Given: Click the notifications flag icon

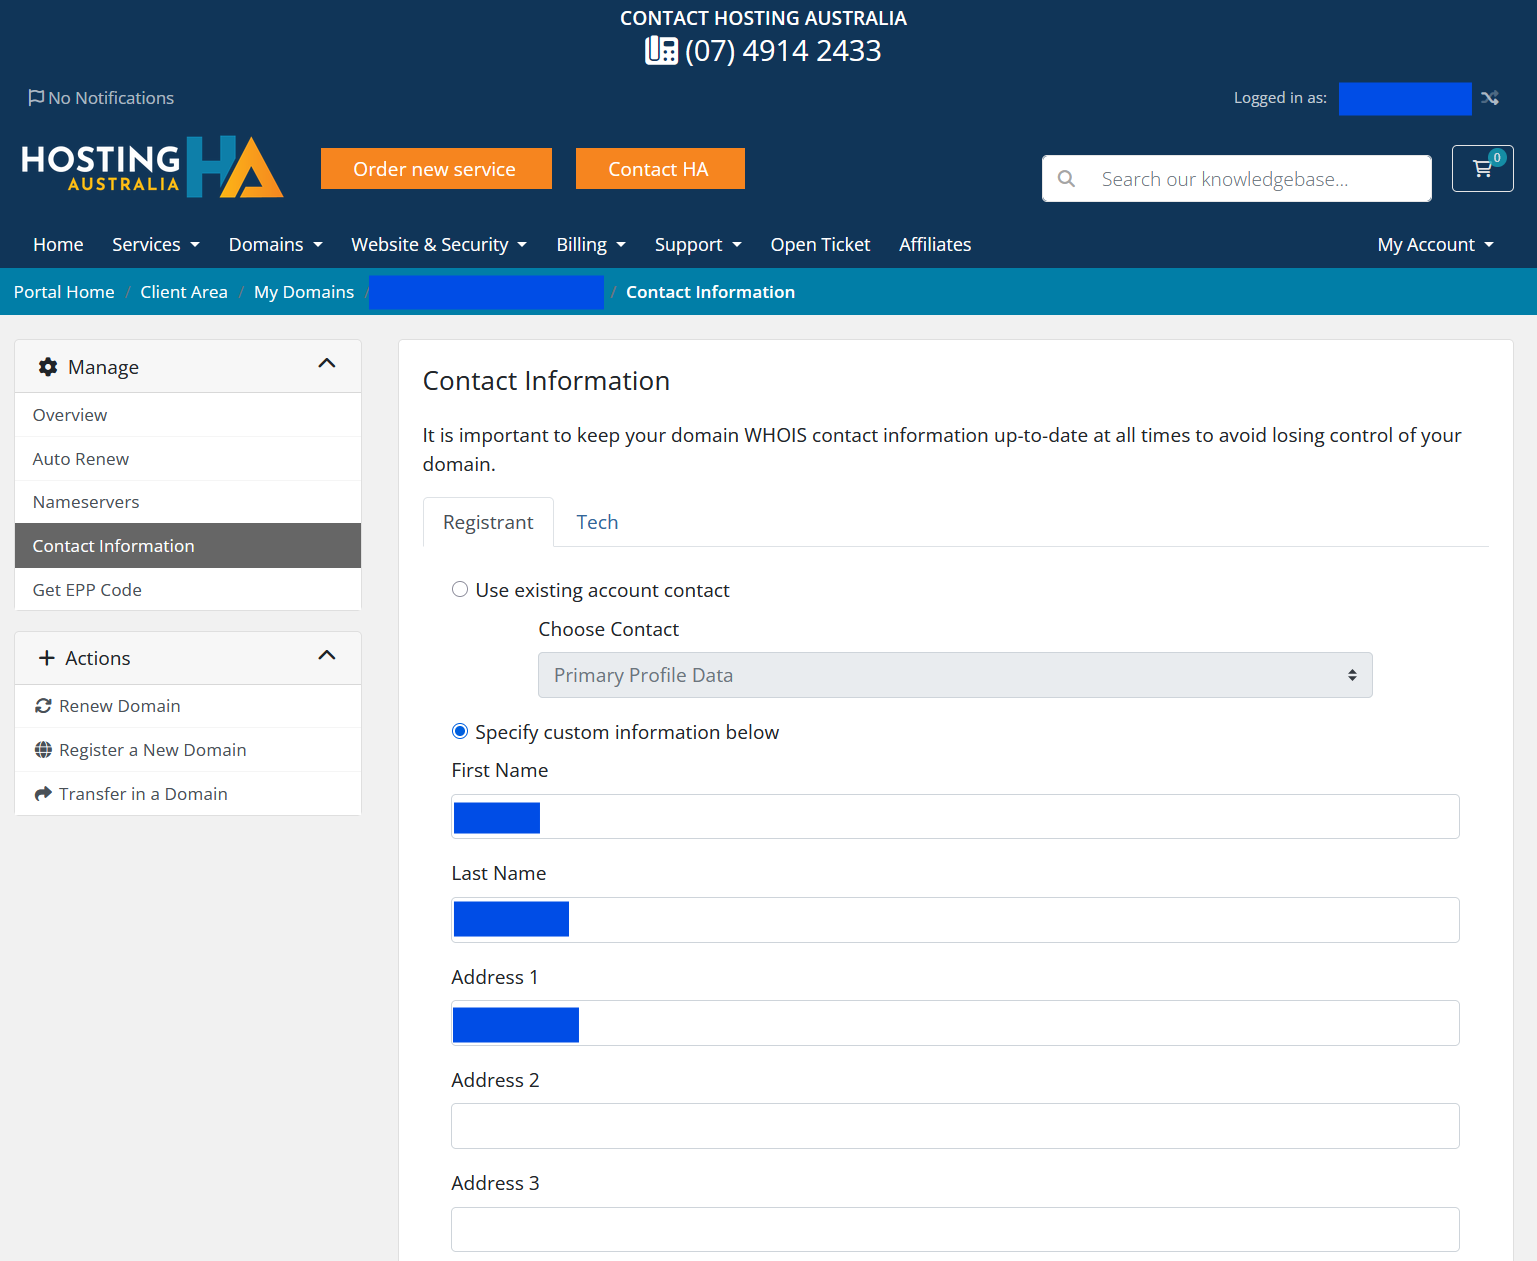Looking at the screenshot, I should 36,98.
